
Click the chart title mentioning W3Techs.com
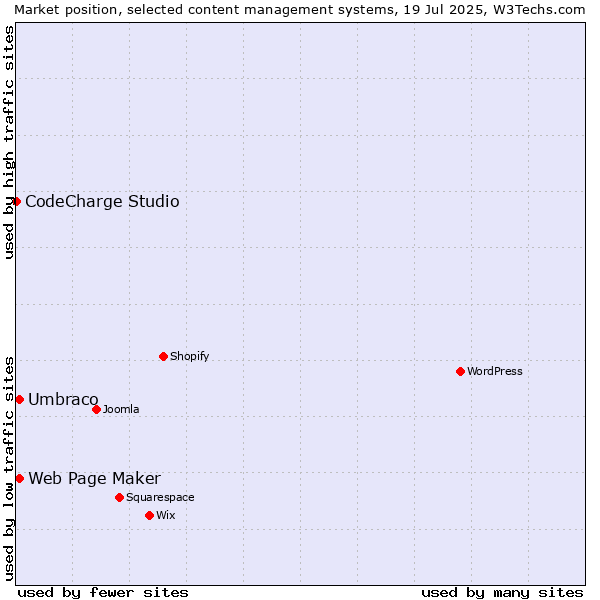click(300, 10)
